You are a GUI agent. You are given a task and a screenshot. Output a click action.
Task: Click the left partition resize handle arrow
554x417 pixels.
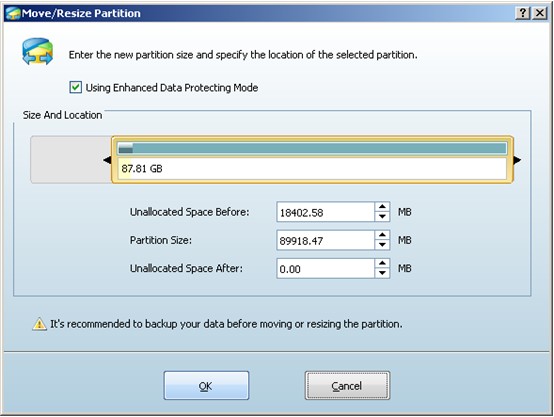click(x=107, y=160)
